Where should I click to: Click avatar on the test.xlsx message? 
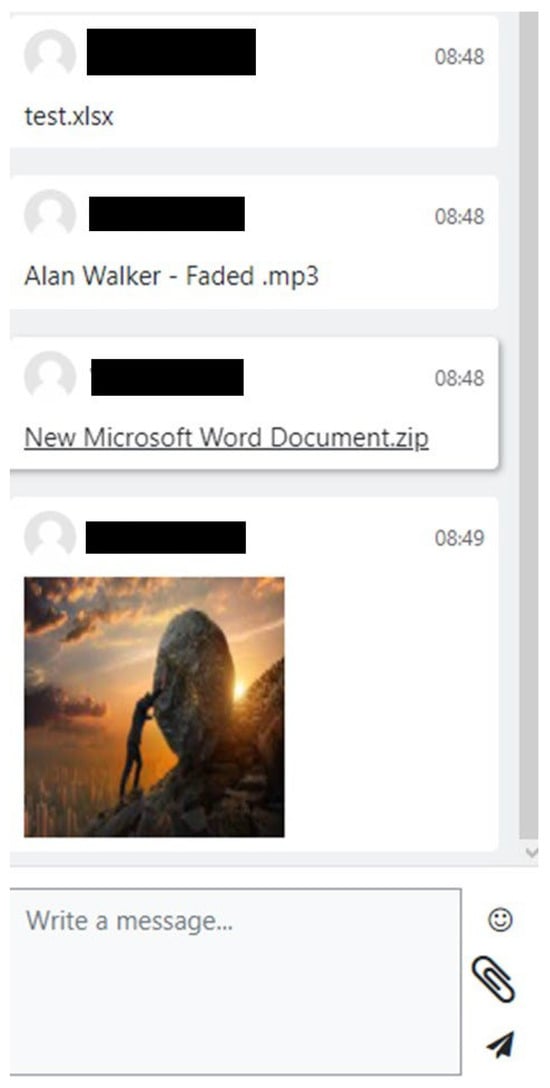click(x=49, y=55)
